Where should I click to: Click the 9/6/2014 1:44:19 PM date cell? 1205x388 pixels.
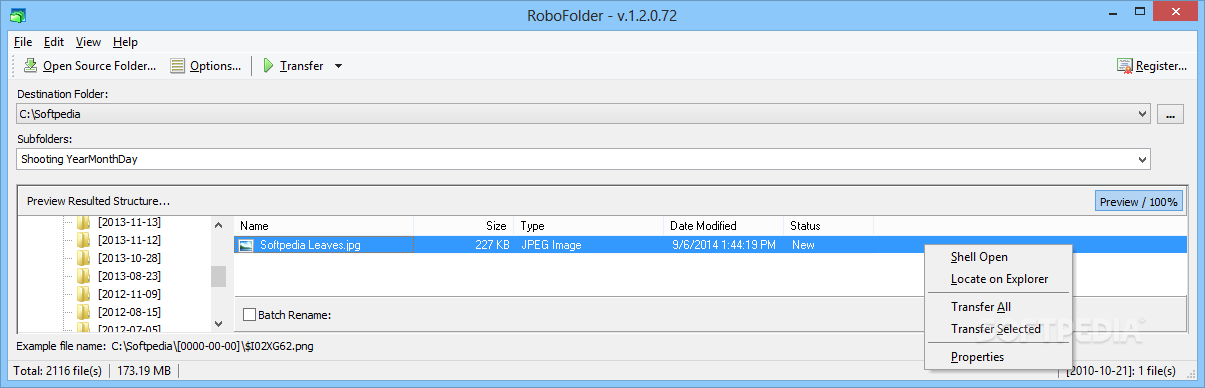click(x=724, y=244)
